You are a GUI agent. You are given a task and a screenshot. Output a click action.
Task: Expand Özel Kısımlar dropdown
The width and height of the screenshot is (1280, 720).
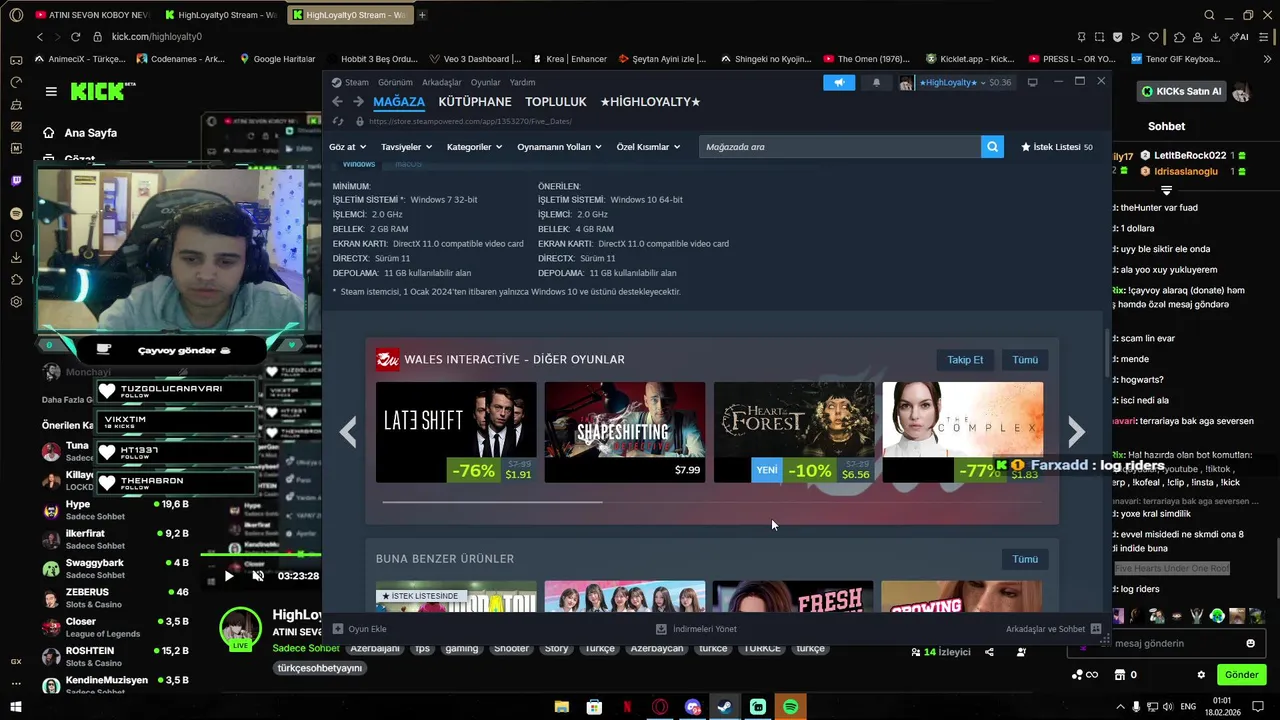pos(648,147)
